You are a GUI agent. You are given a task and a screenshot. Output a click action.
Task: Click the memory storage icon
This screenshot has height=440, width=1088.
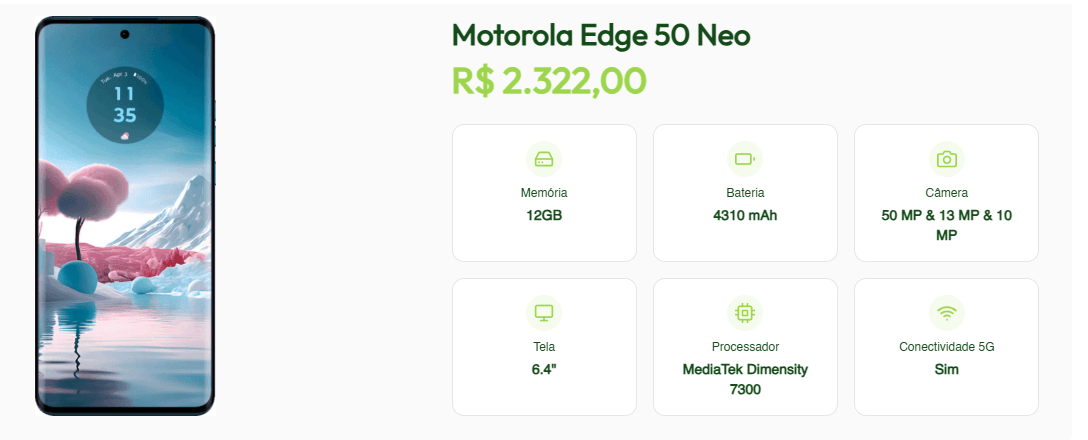(544, 159)
